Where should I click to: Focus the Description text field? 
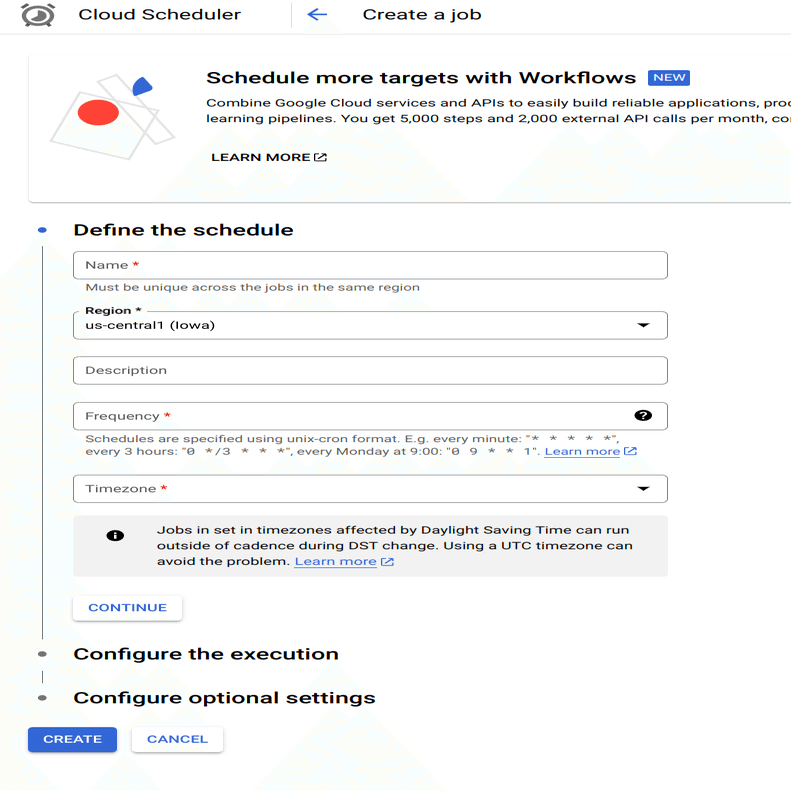point(370,370)
